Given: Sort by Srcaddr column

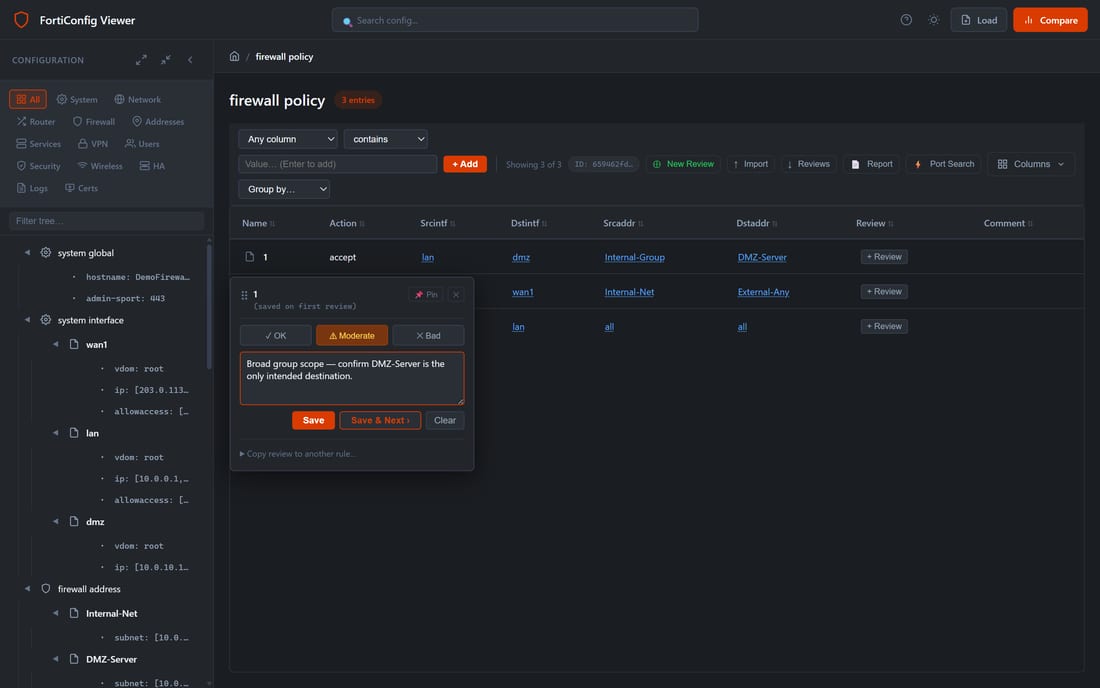Looking at the screenshot, I should click(623, 223).
